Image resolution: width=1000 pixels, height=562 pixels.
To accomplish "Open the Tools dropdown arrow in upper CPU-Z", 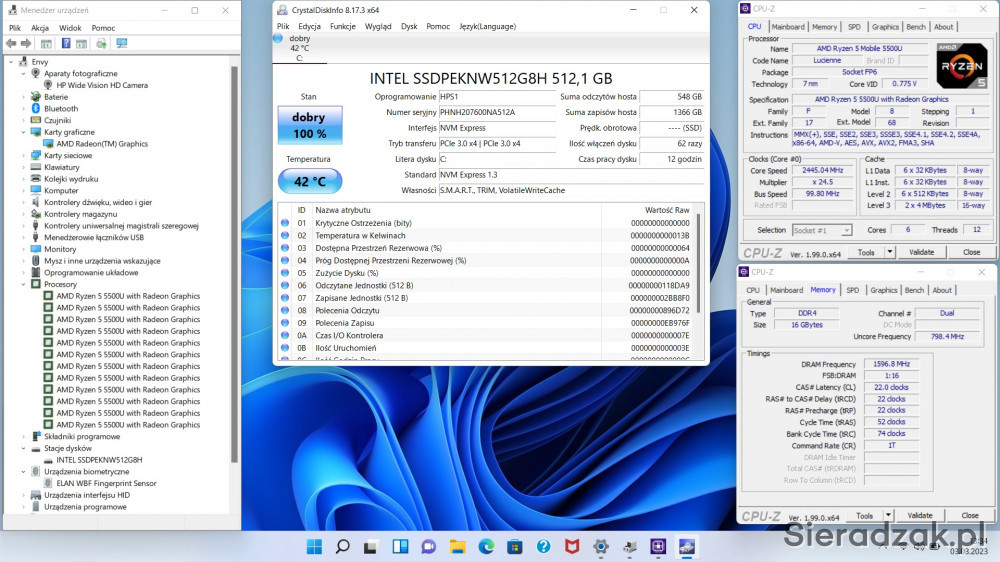I will tap(890, 253).
